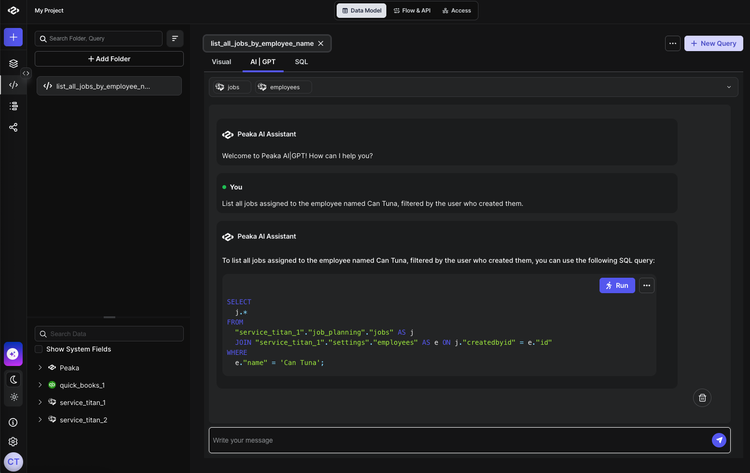
Task: Click the trash icon to clear the chat
Action: (x=702, y=398)
